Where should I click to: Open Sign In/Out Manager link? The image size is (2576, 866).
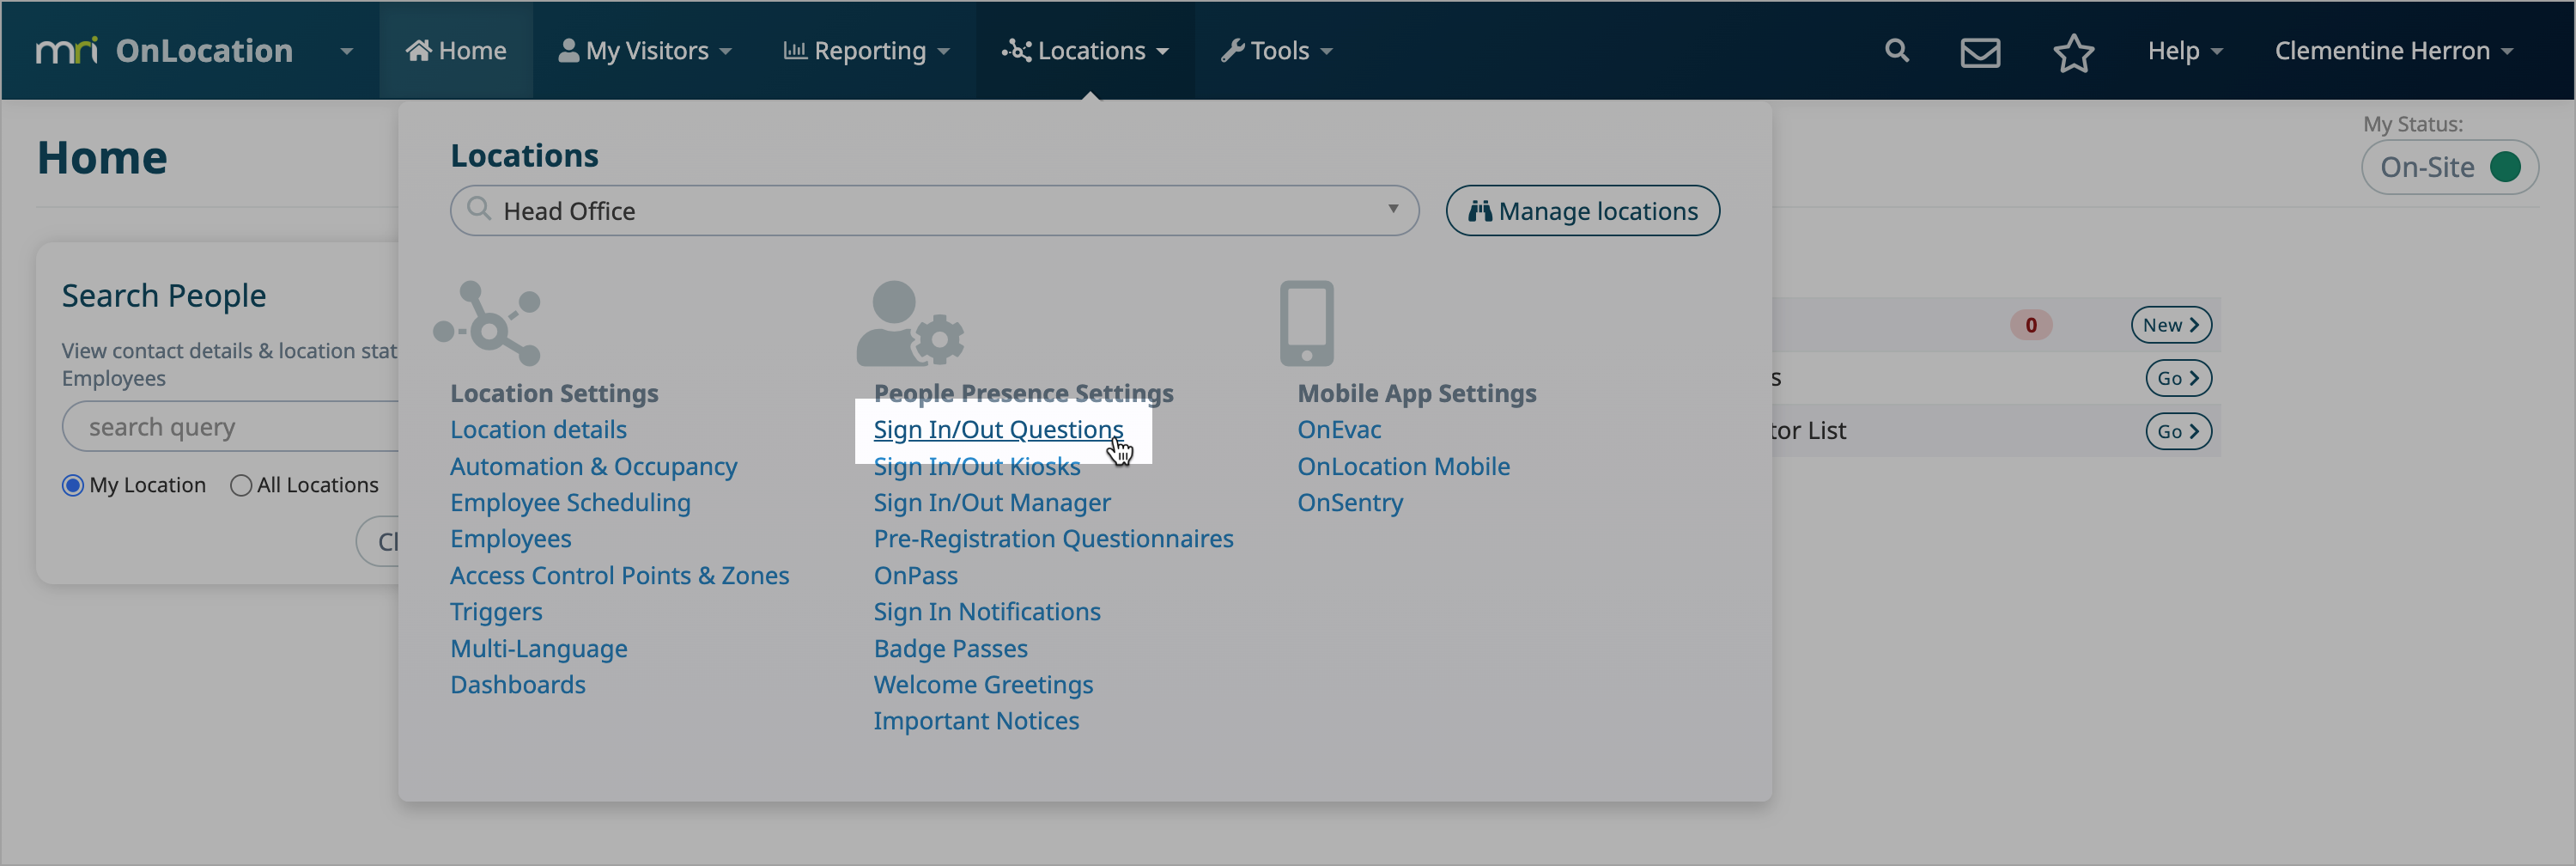click(992, 503)
